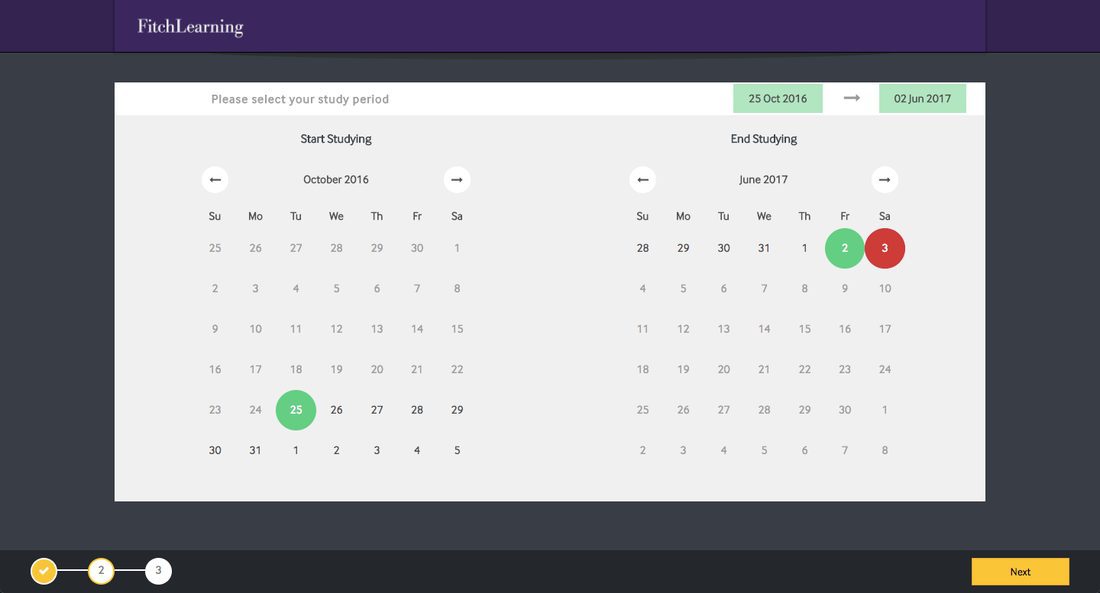The width and height of the screenshot is (1100, 593).
Task: Click the October 2016 month label
Action: coord(336,180)
